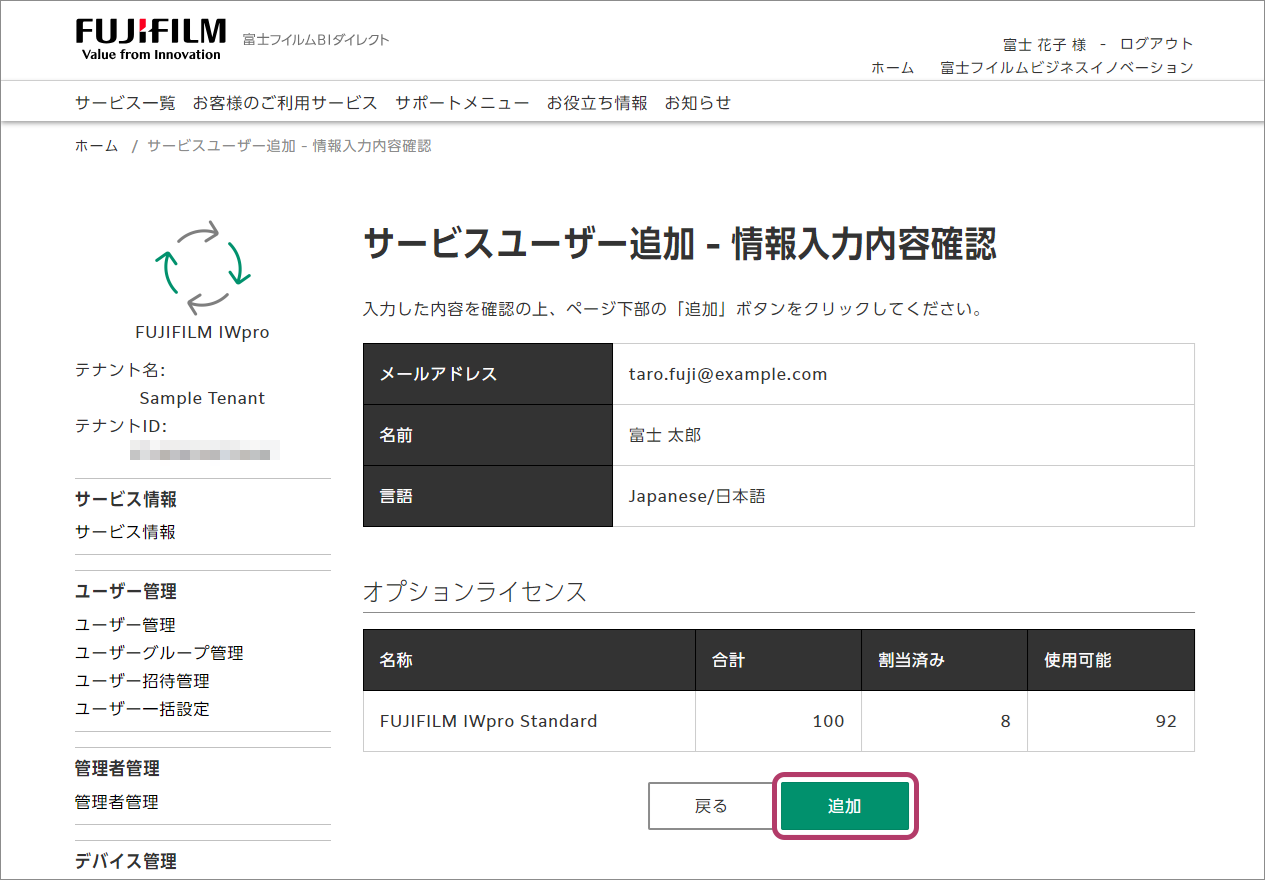Image resolution: width=1265 pixels, height=880 pixels.
Task: Click the 割当済み value 8
Action: [1005, 721]
